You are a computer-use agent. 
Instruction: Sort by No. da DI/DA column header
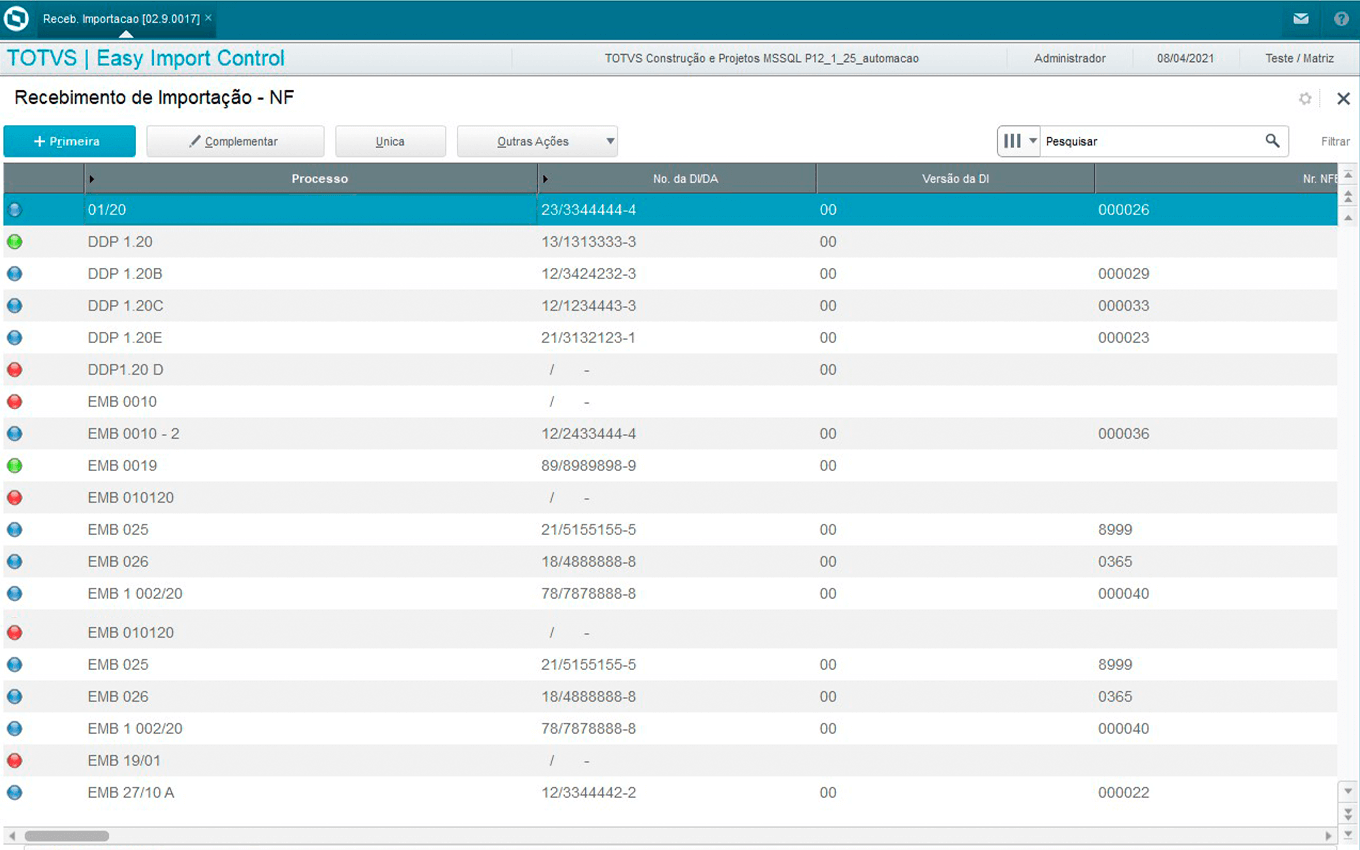(x=685, y=179)
